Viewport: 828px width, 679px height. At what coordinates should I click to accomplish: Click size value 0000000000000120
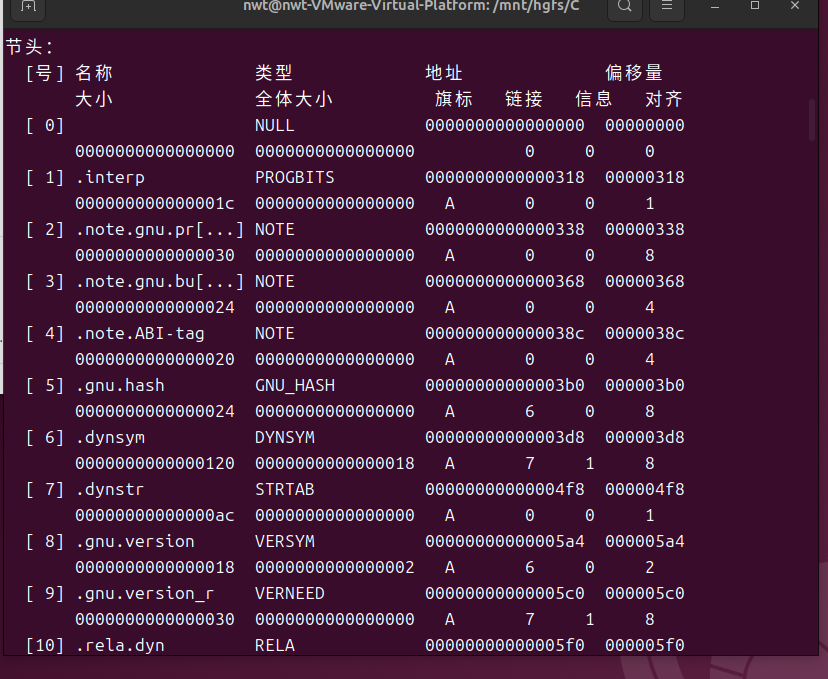click(155, 464)
